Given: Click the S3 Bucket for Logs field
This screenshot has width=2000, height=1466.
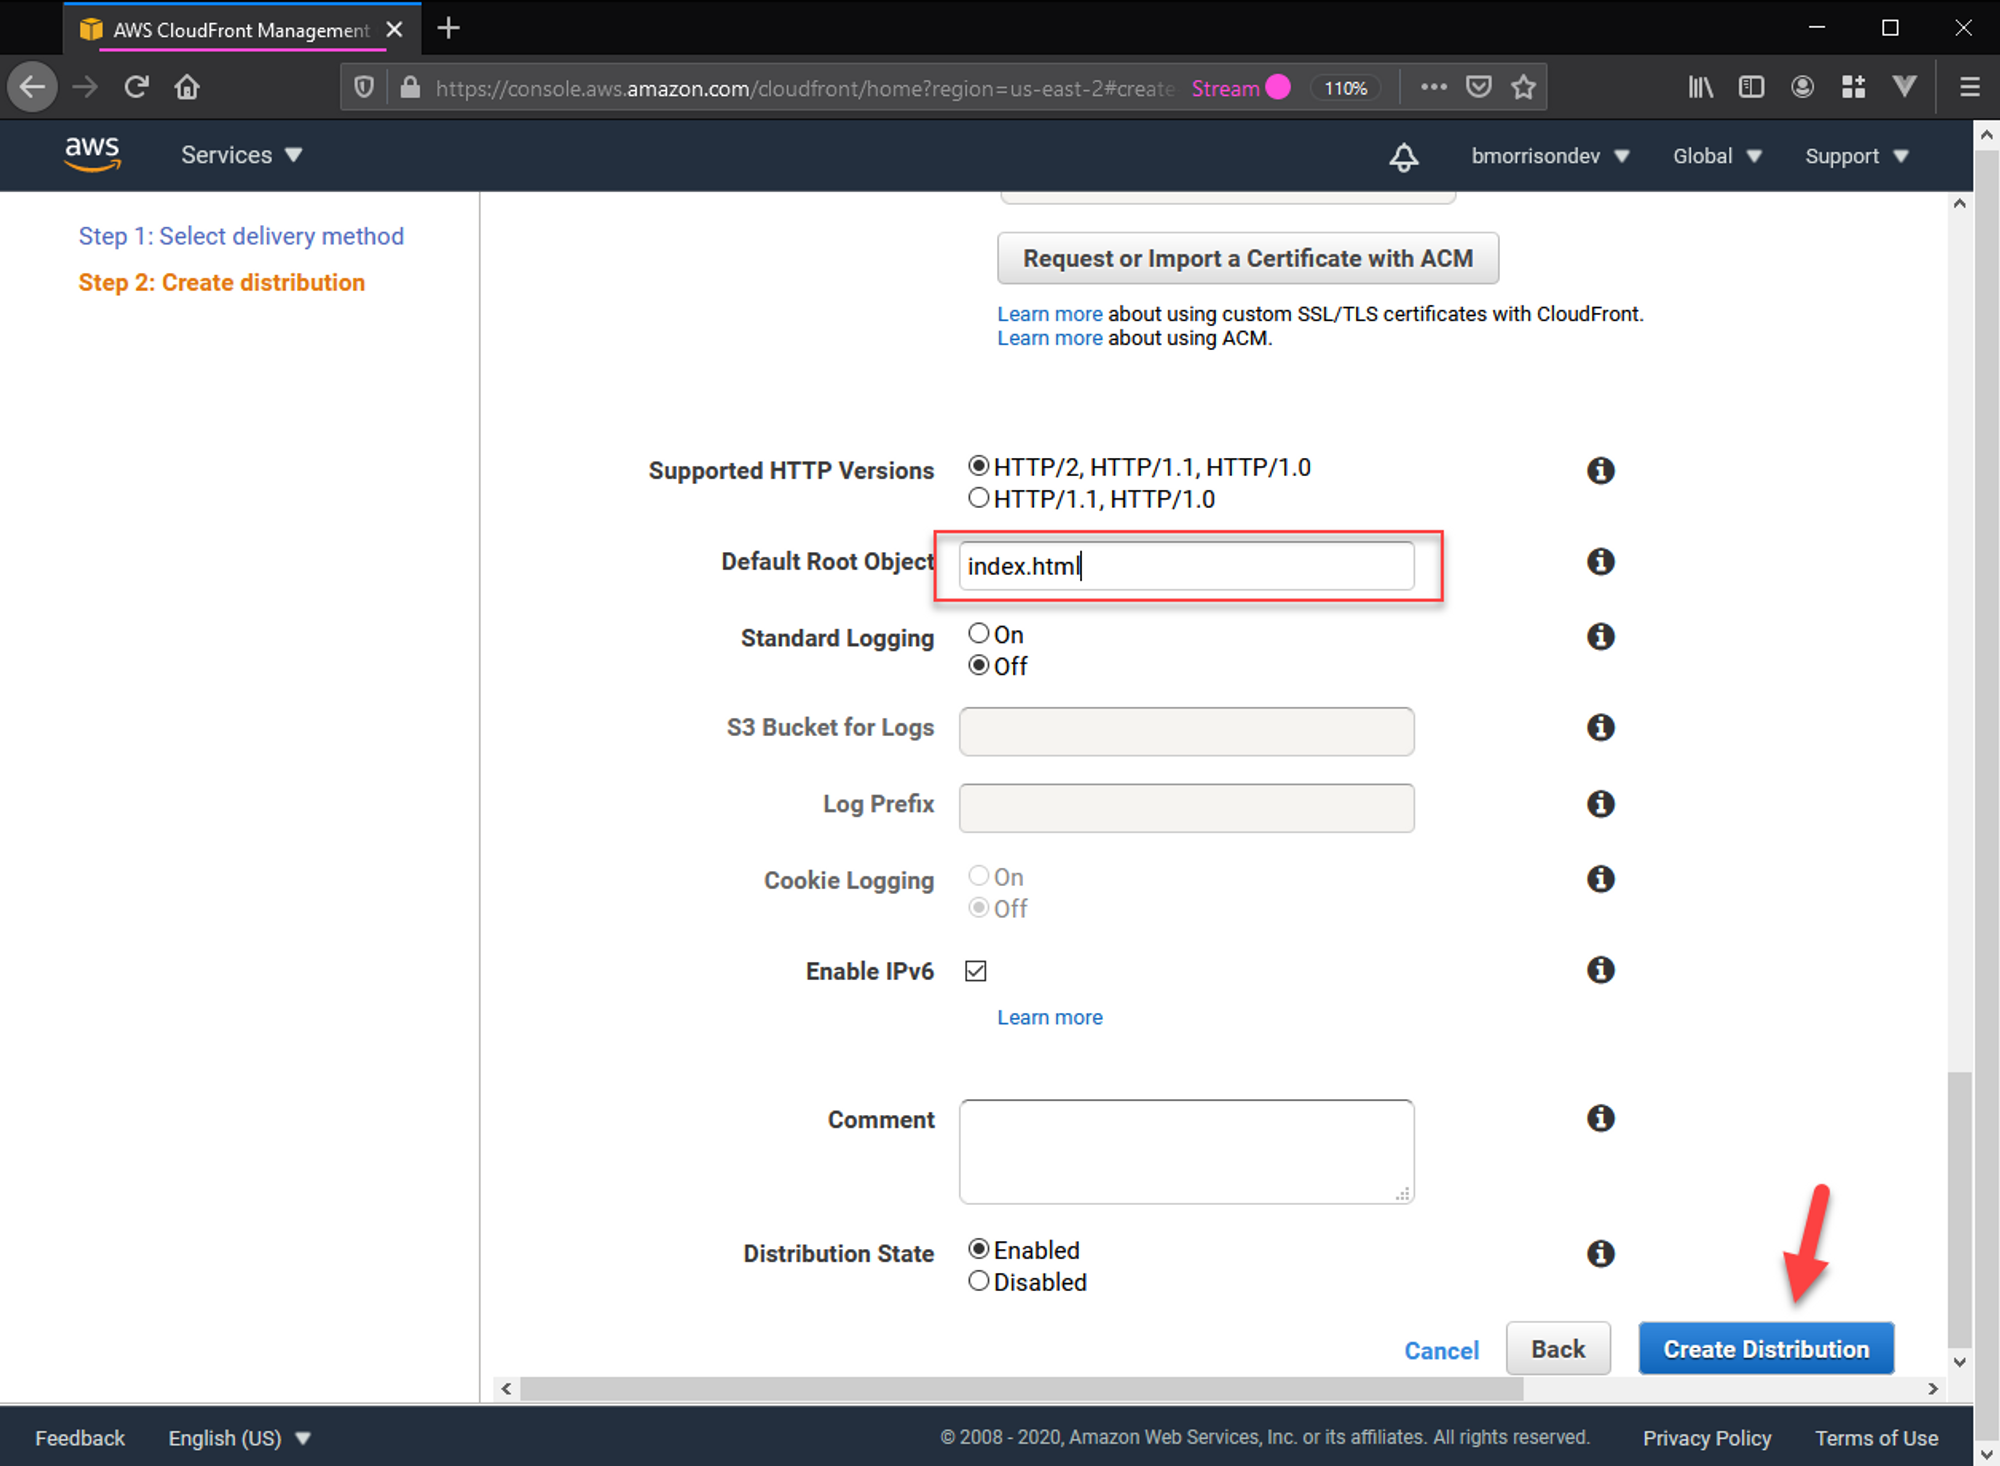Looking at the screenshot, I should pyautogui.click(x=1186, y=731).
